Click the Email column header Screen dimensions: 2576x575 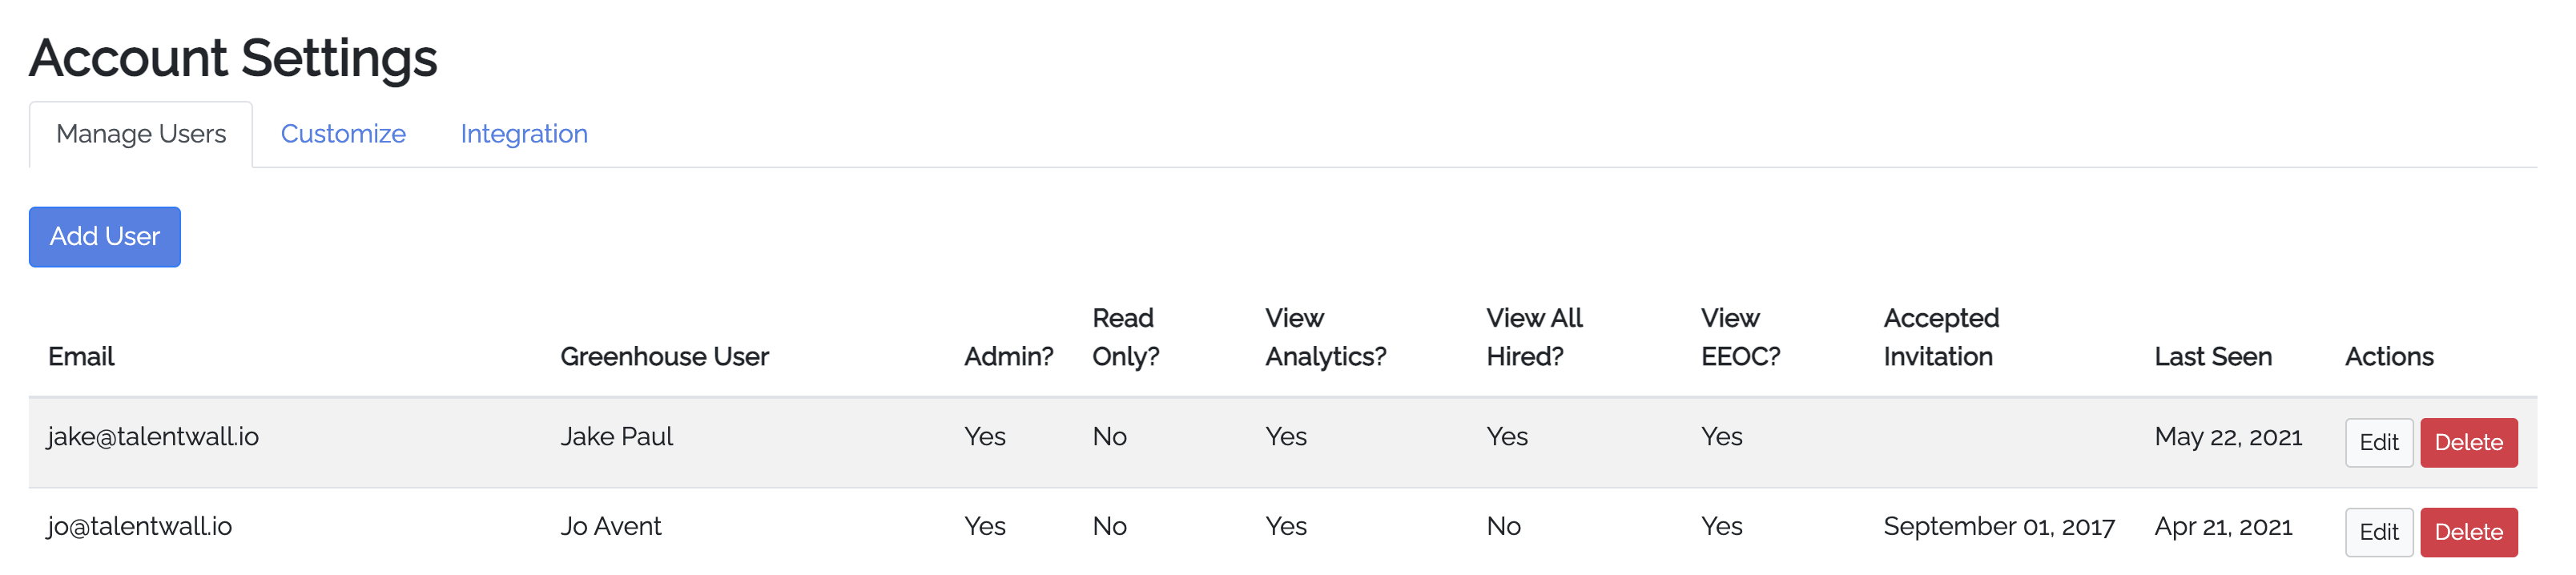point(81,357)
